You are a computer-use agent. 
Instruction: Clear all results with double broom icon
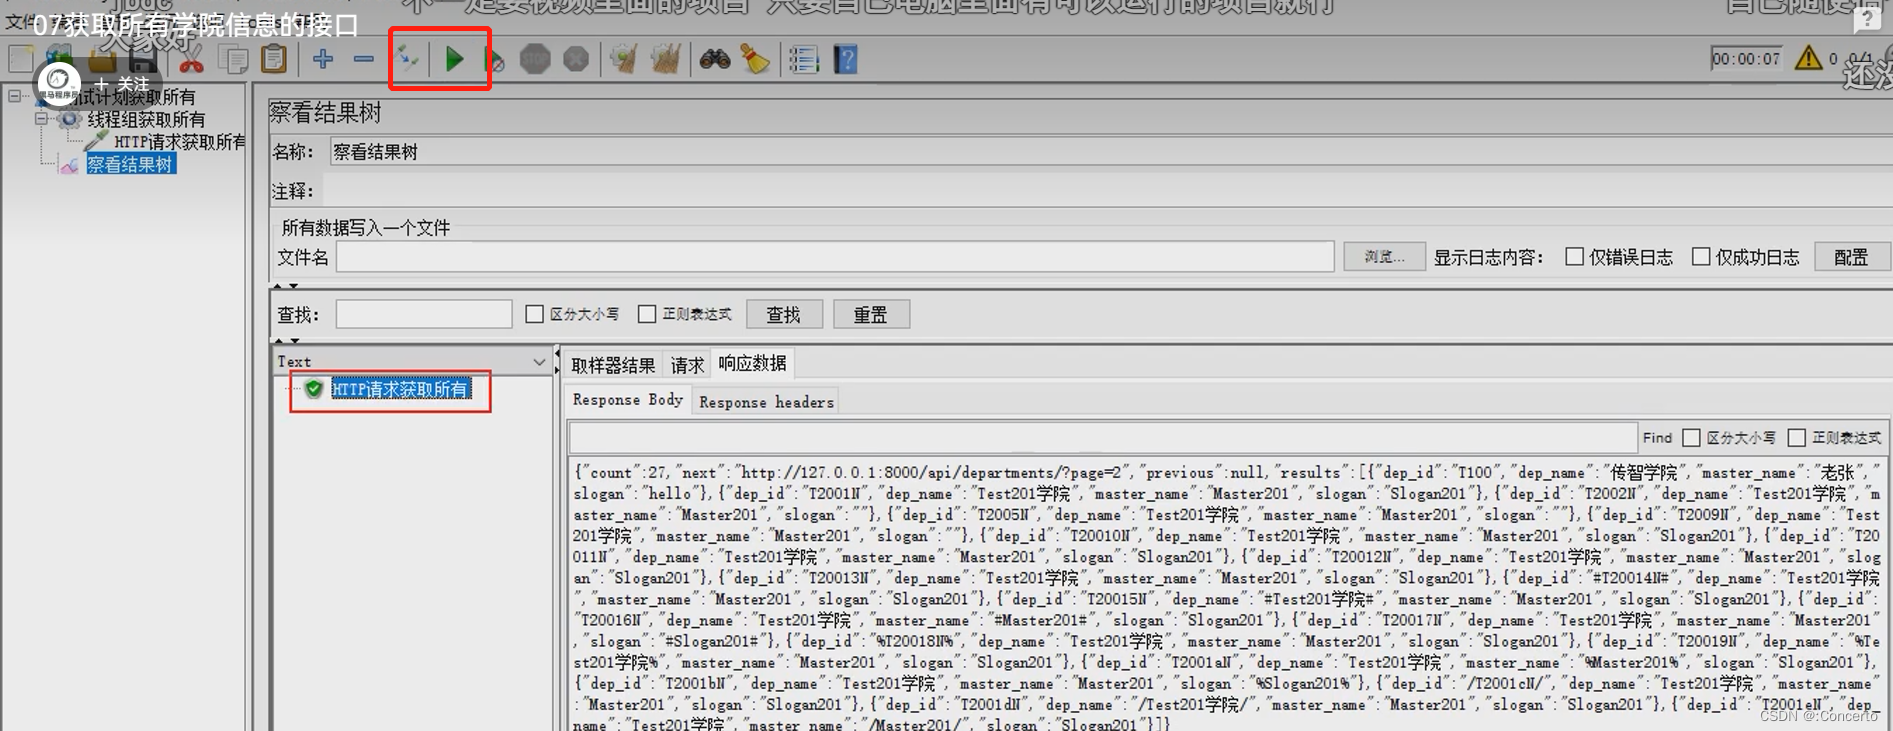(x=665, y=59)
